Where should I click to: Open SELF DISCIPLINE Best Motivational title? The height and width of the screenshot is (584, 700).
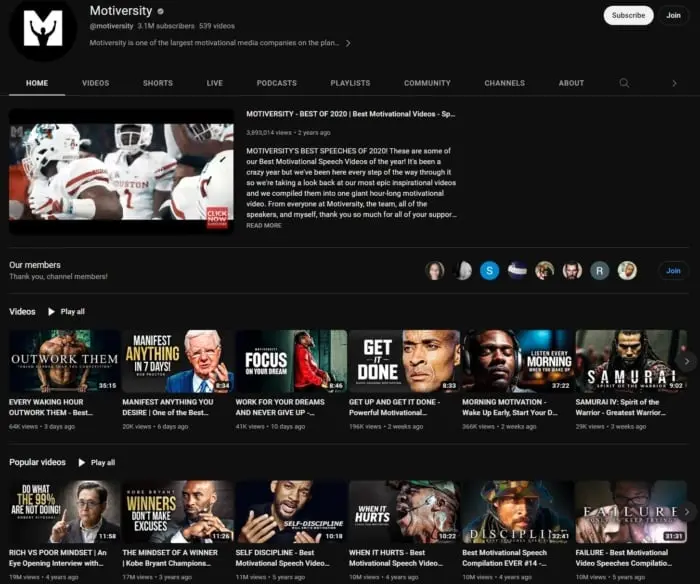click(283, 558)
